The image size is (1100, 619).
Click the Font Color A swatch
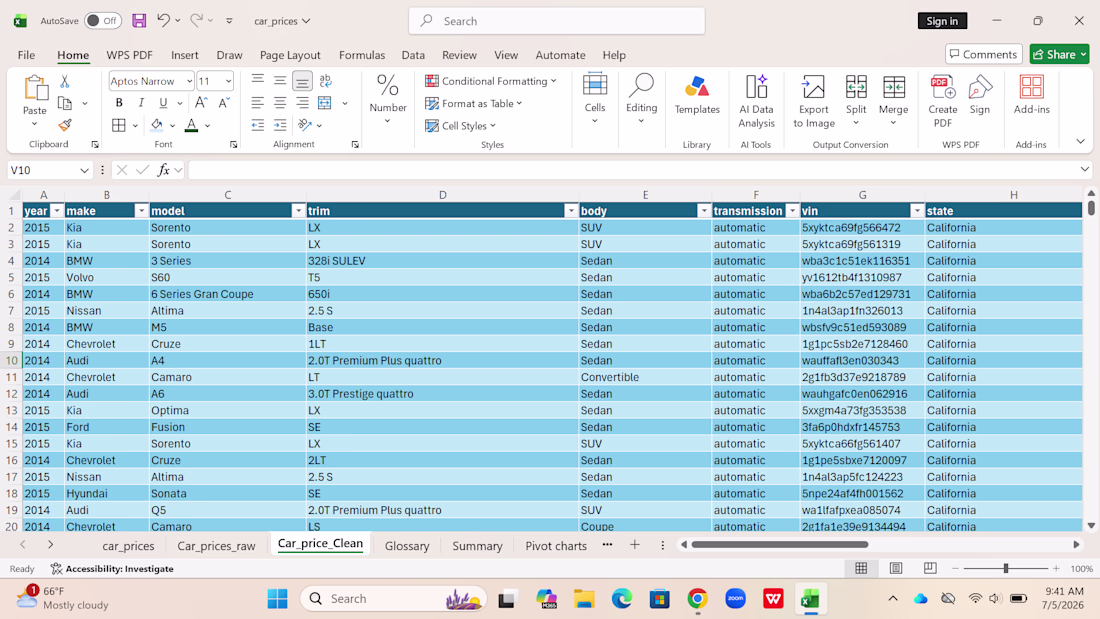(191, 125)
